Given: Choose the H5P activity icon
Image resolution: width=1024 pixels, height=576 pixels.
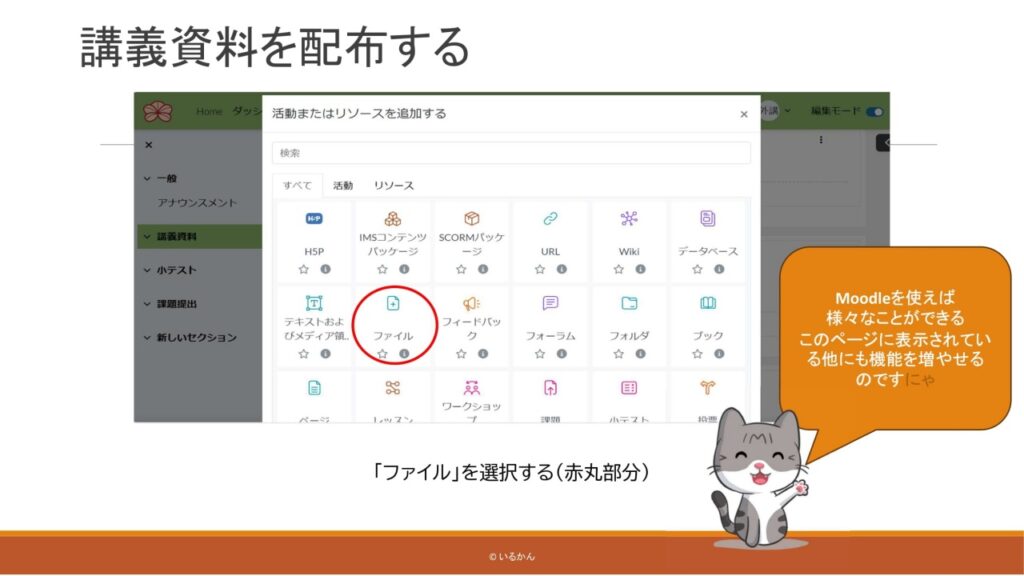Looking at the screenshot, I should point(313,219).
